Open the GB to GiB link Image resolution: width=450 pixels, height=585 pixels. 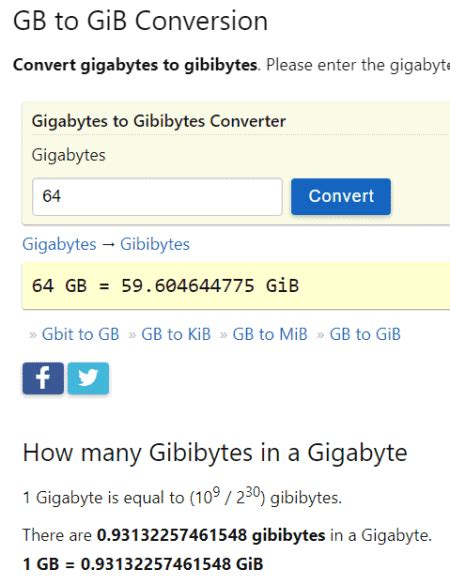click(365, 334)
